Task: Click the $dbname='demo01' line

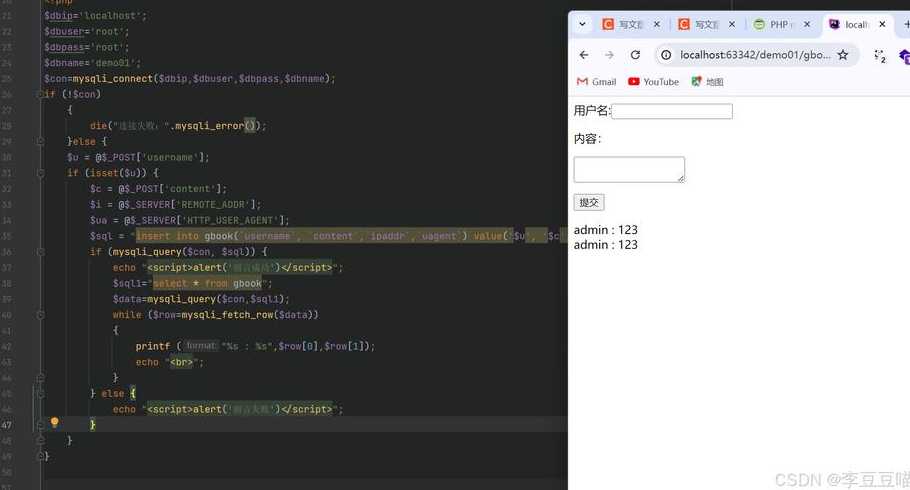Action: coord(92,63)
